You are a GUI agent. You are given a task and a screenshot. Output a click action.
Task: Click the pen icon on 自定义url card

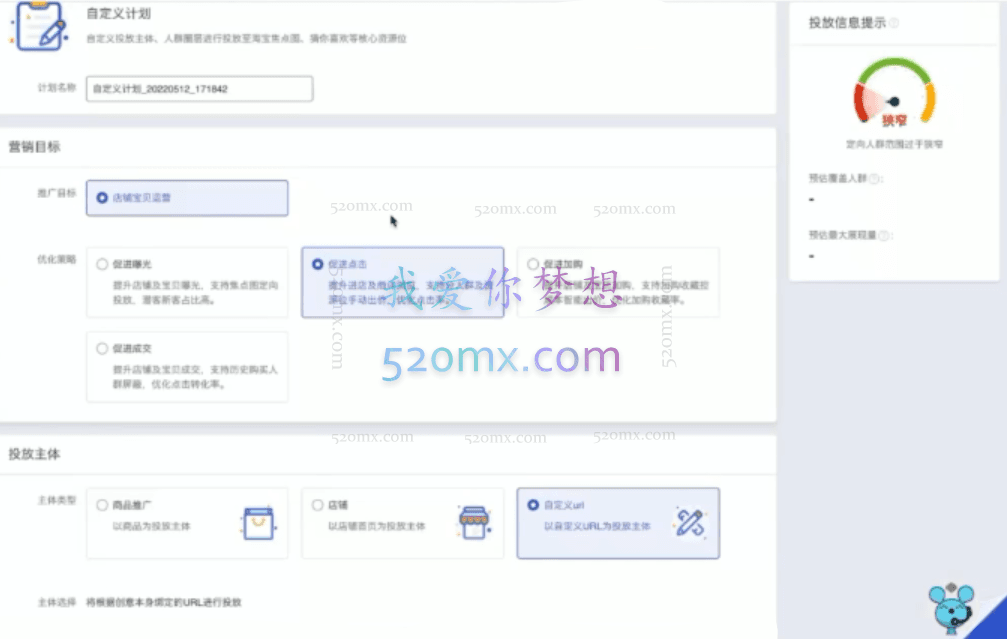(x=690, y=521)
